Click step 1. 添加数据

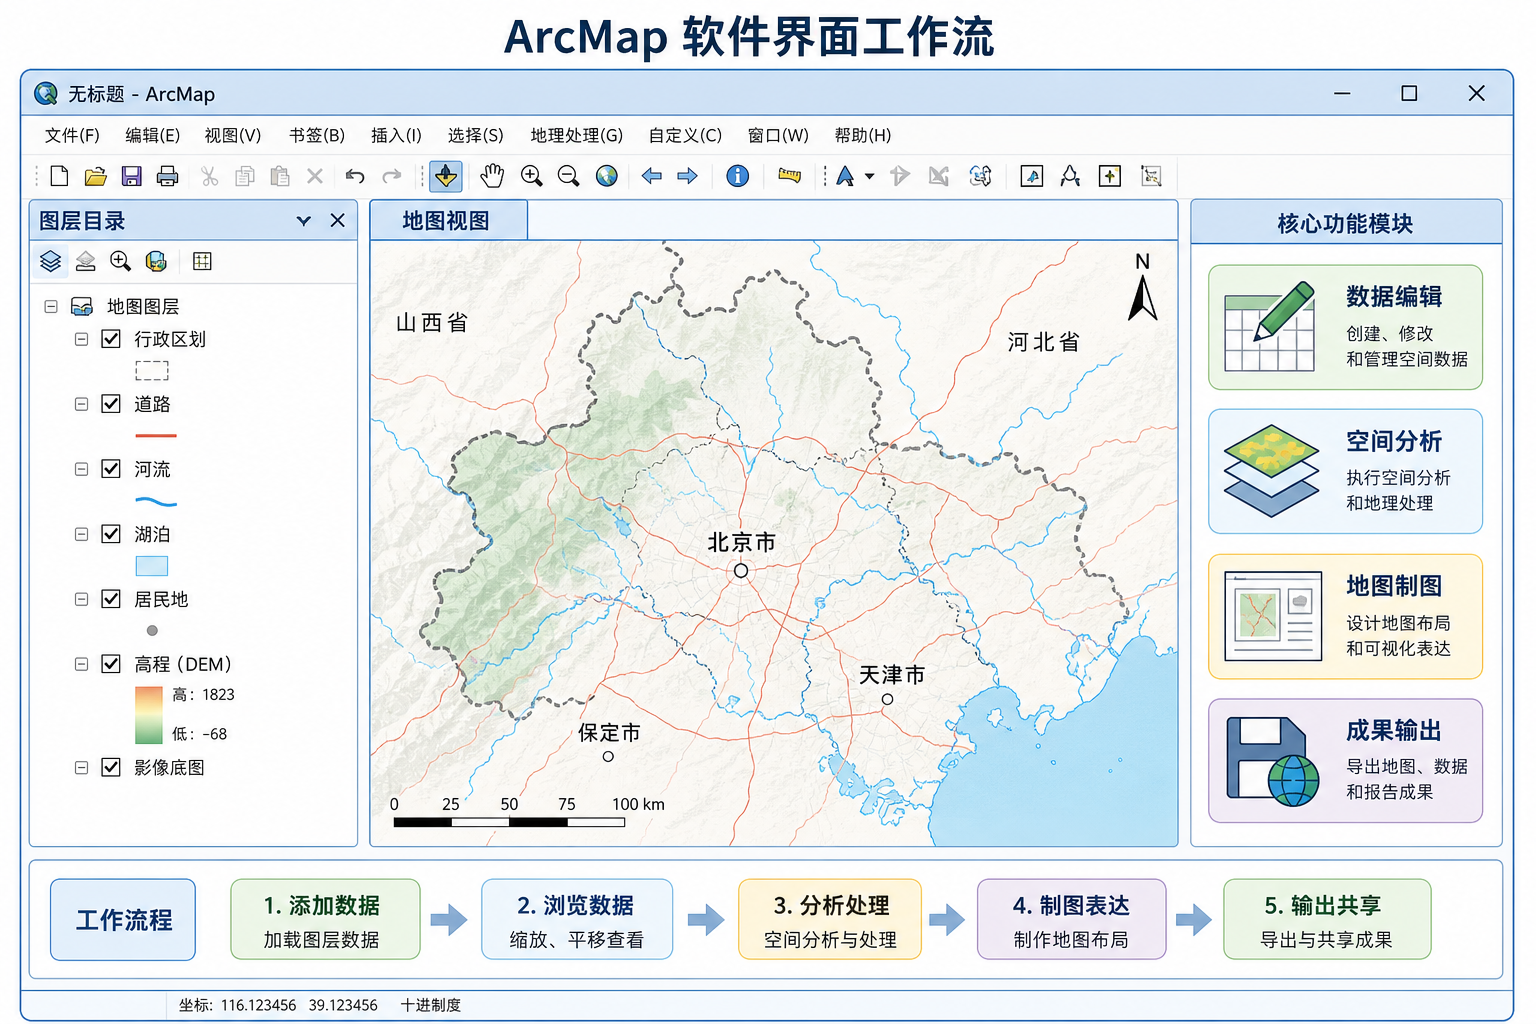click(325, 920)
